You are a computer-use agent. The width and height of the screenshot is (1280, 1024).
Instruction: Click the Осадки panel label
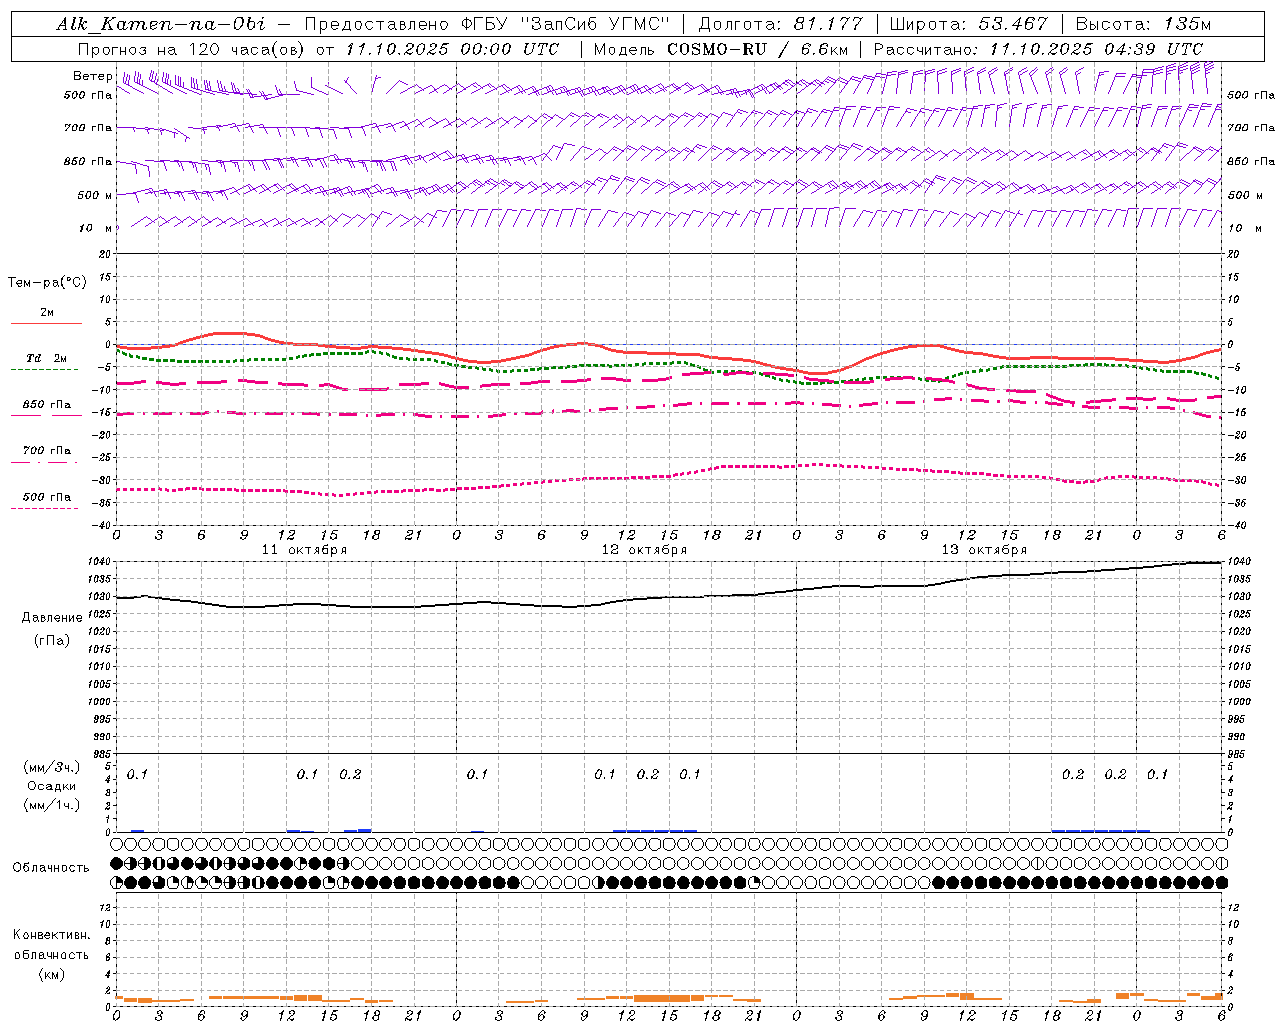pyautogui.click(x=52, y=786)
